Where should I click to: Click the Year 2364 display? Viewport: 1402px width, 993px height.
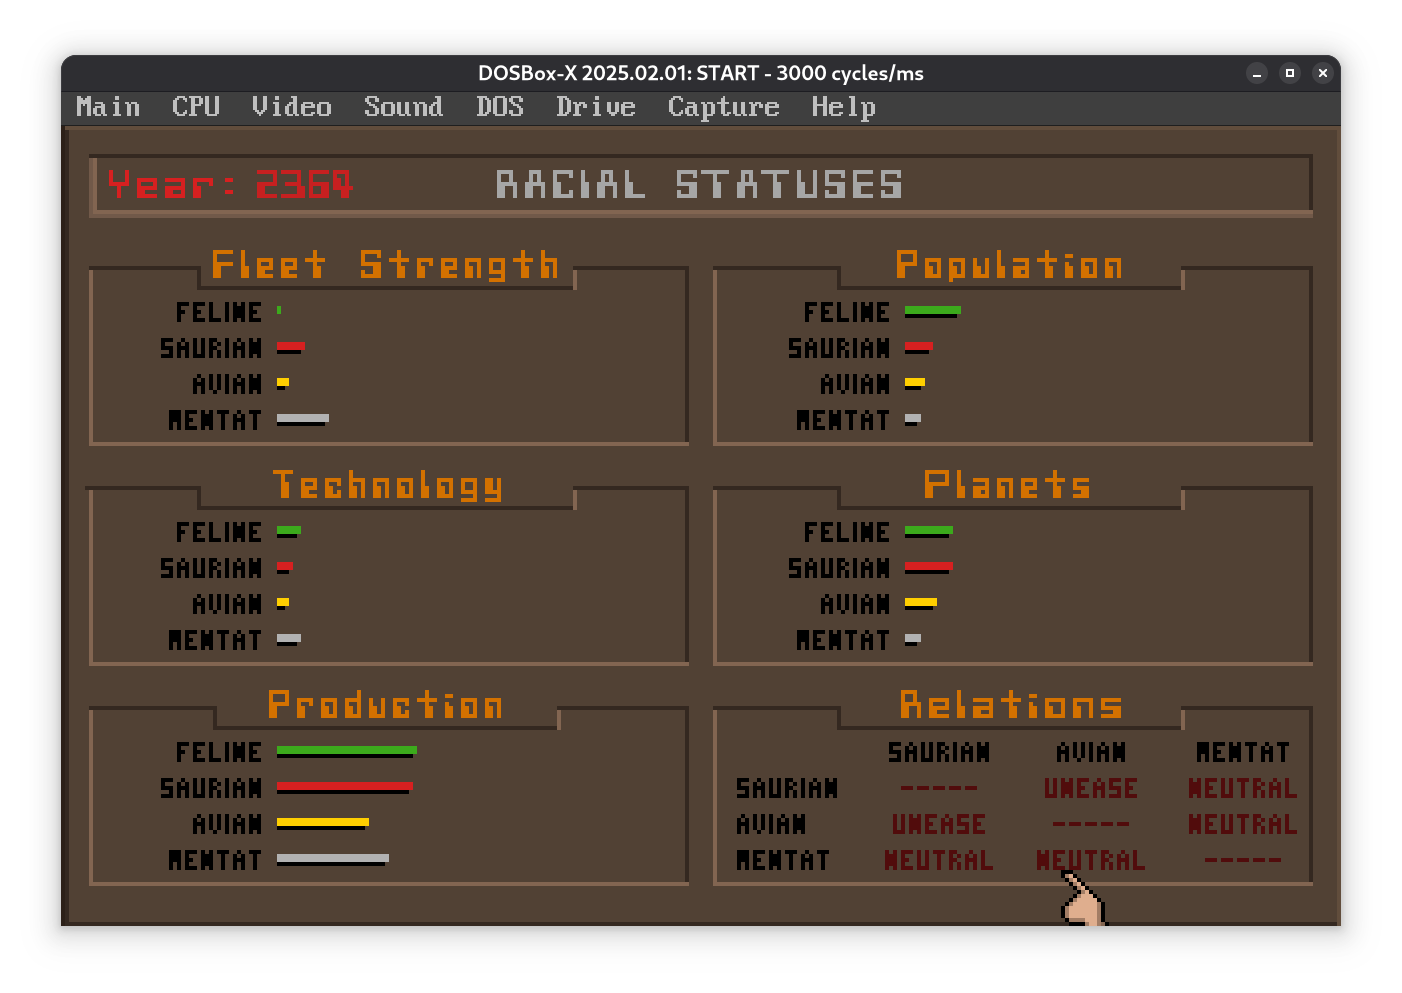pyautogui.click(x=230, y=185)
